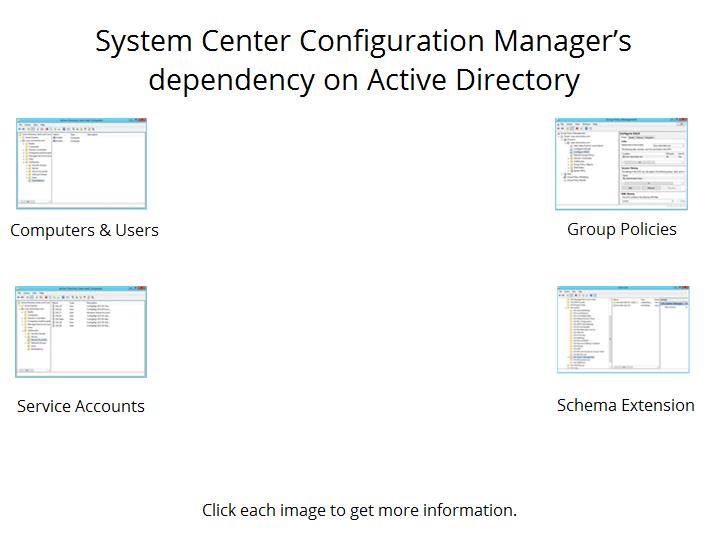Open the Computers & Users screenshot thumbnail
Viewport: 720px width, 540px height.
(81, 163)
